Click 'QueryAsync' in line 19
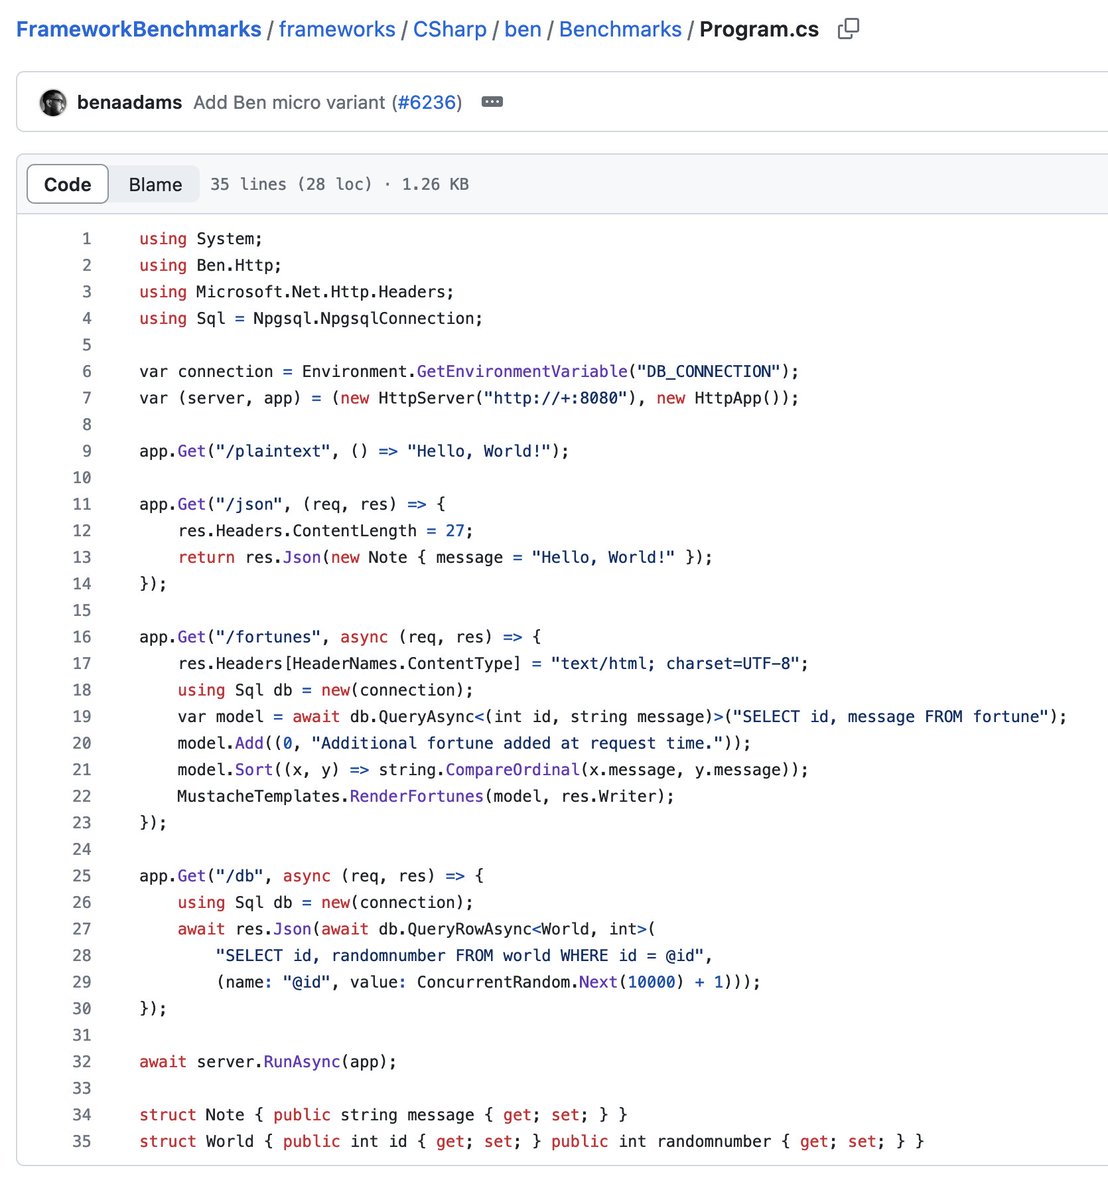 [426, 716]
